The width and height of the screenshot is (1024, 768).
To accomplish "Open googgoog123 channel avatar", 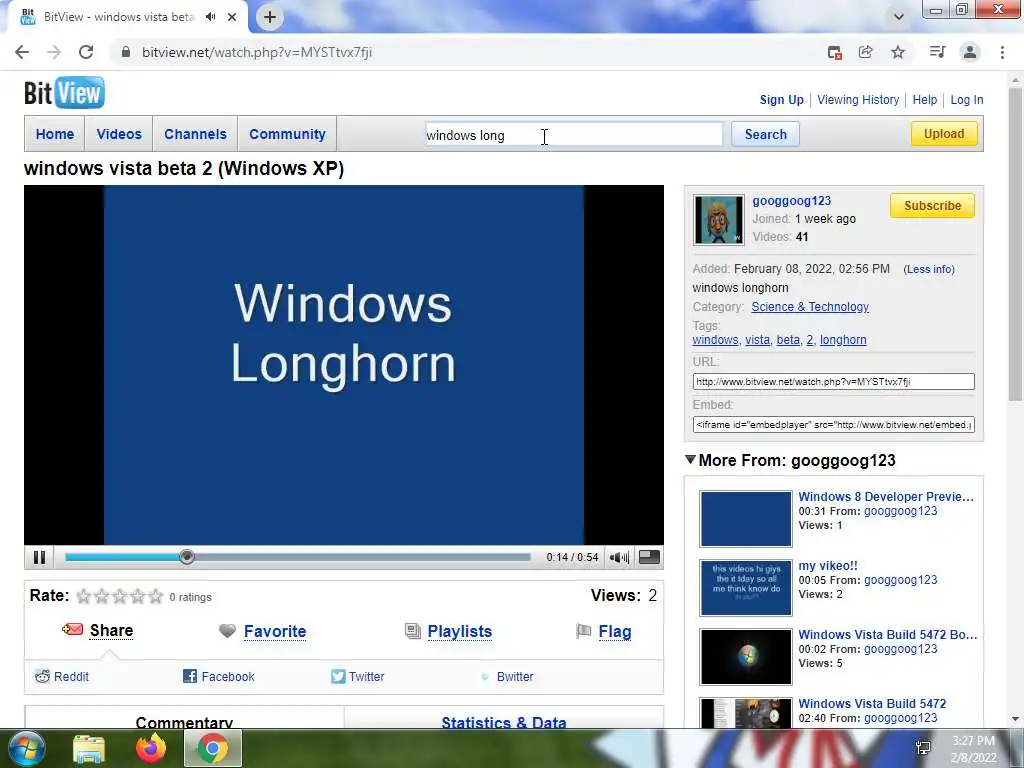I will [718, 220].
